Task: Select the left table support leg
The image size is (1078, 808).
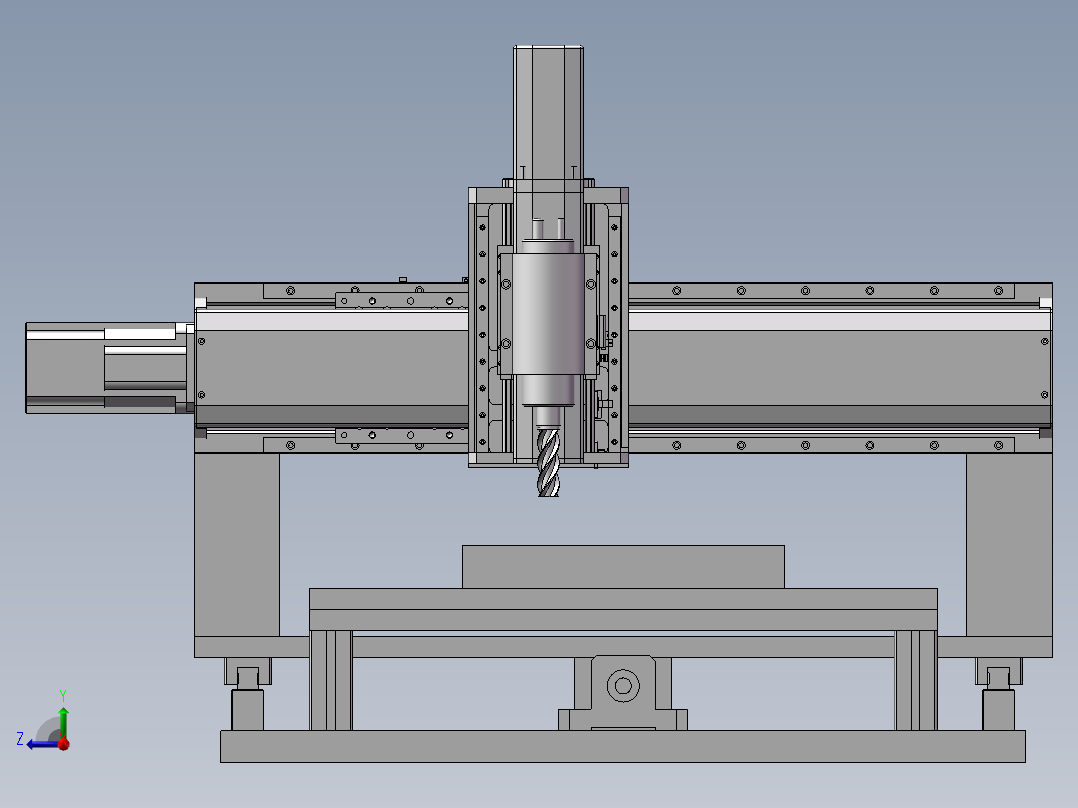Action: [331, 680]
